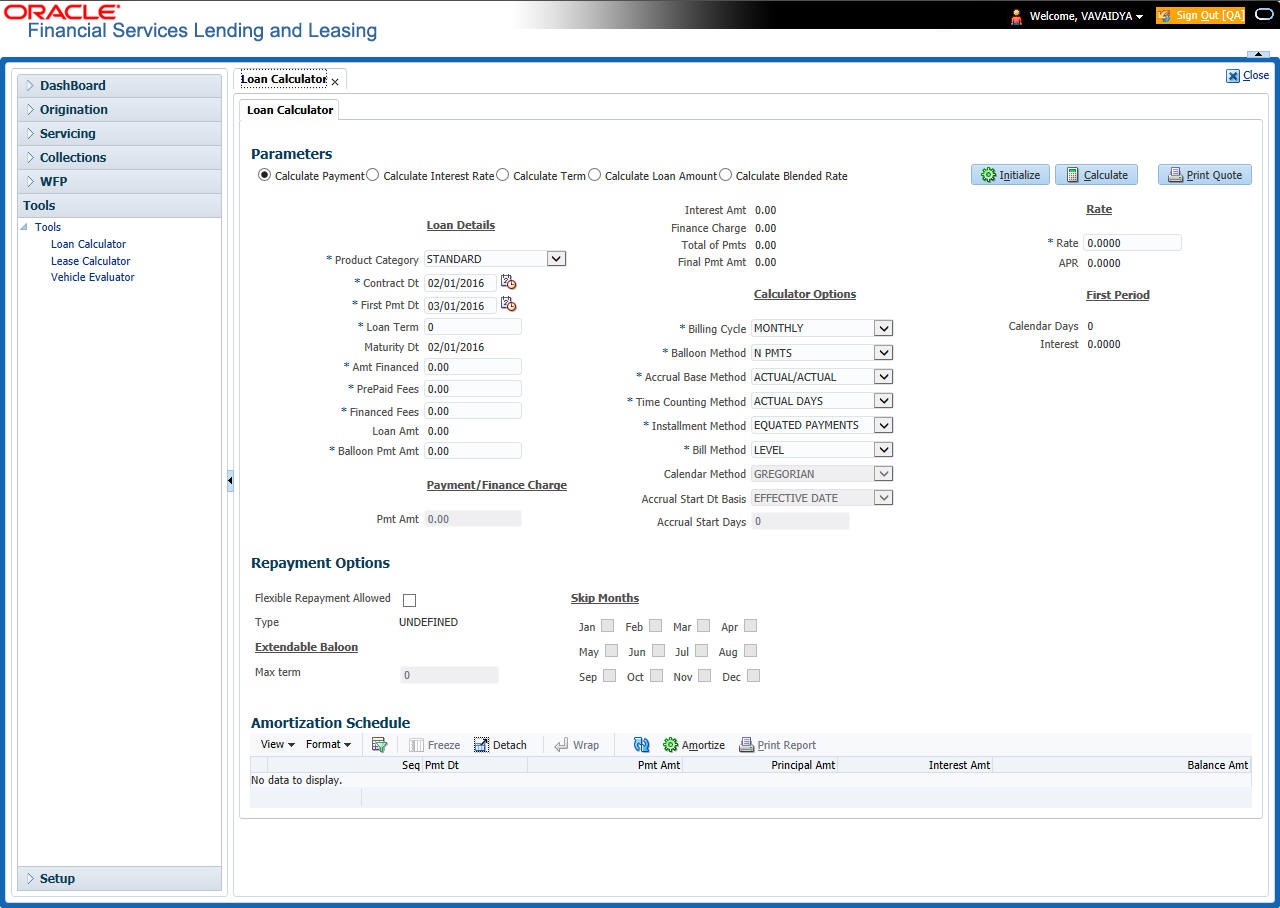This screenshot has width=1280, height=908.
Task: Click the Detach table icon
Action: point(481,745)
